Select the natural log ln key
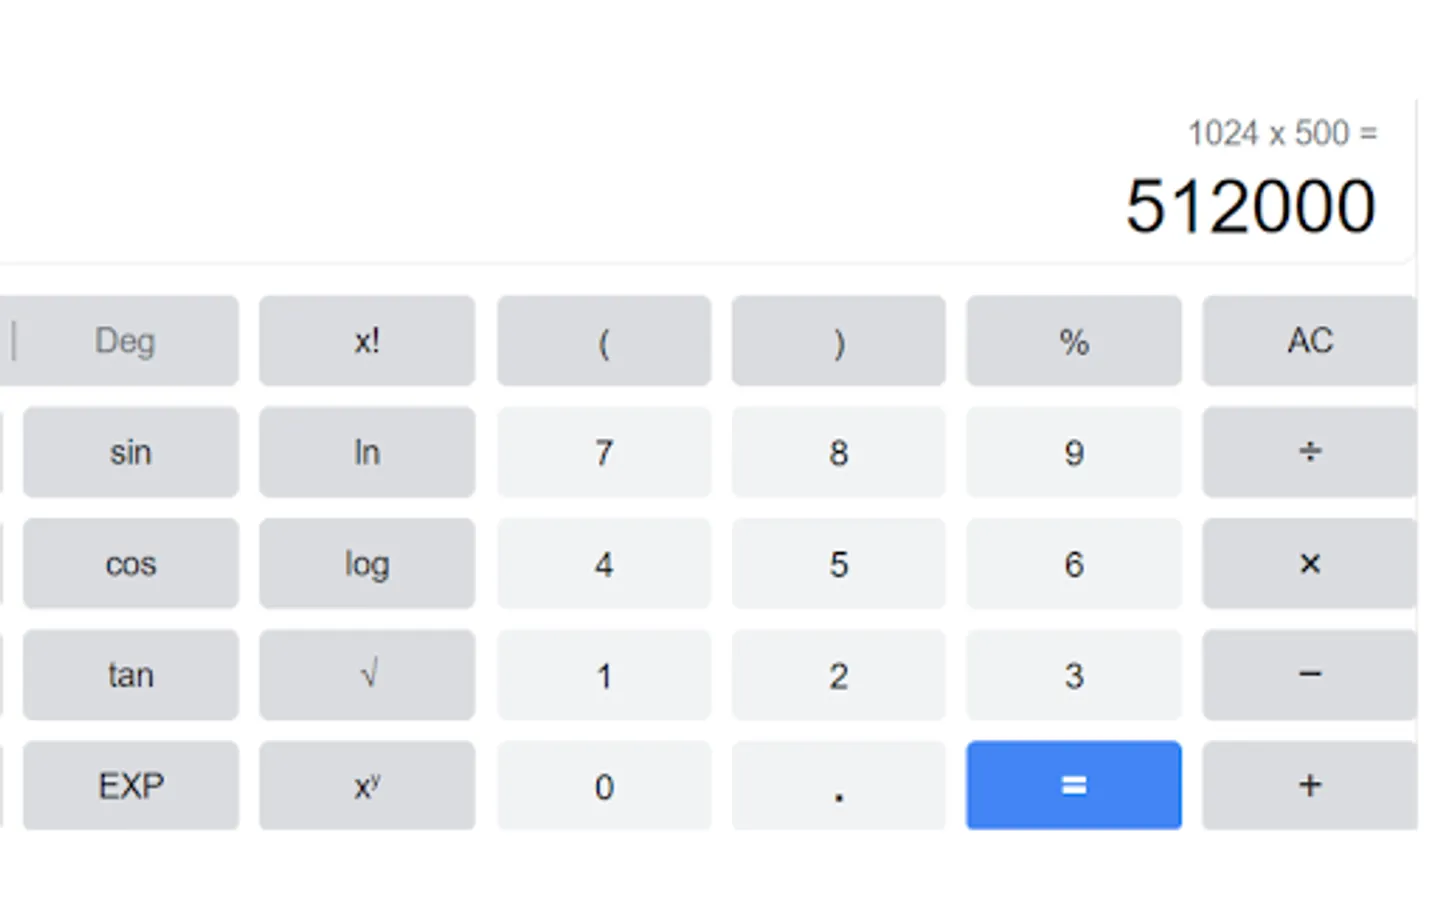Screen dimensions: 1440x900 [366, 452]
